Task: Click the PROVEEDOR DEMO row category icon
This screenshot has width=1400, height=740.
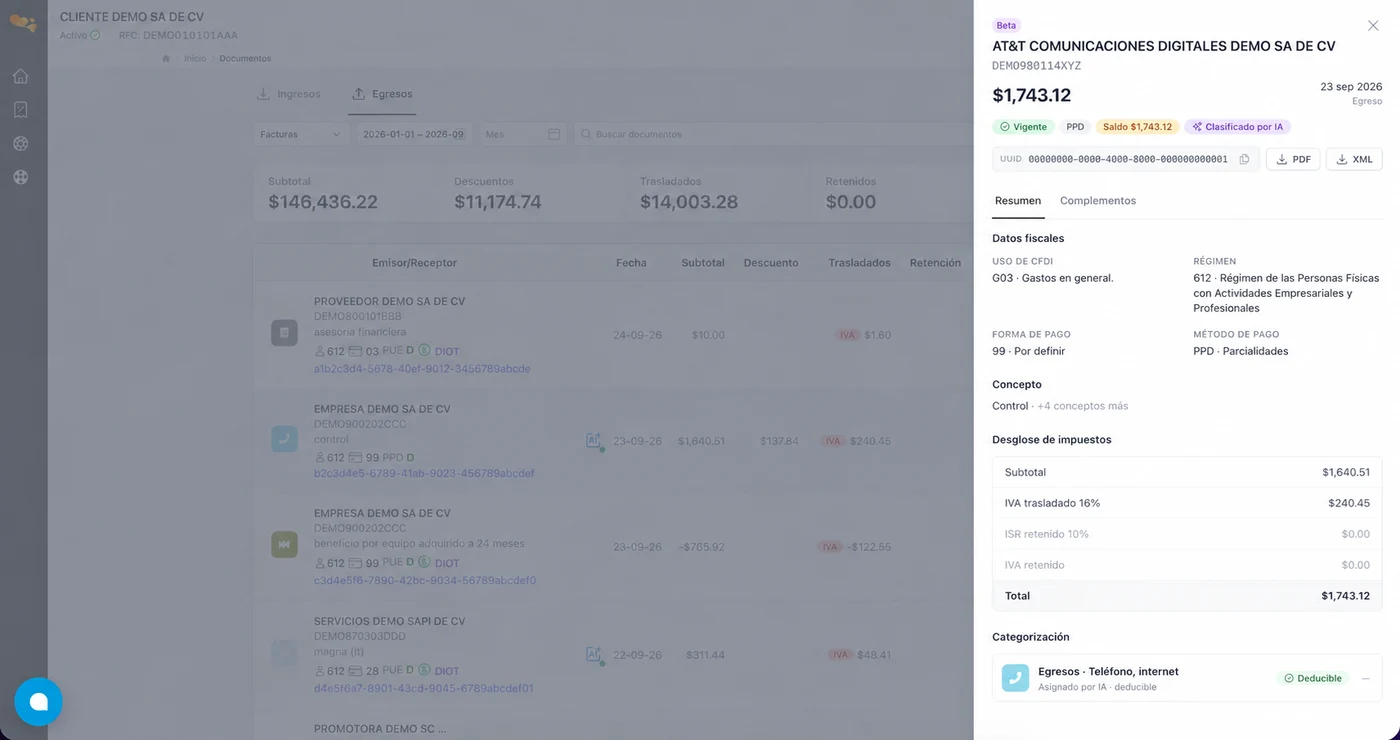Action: tap(284, 332)
